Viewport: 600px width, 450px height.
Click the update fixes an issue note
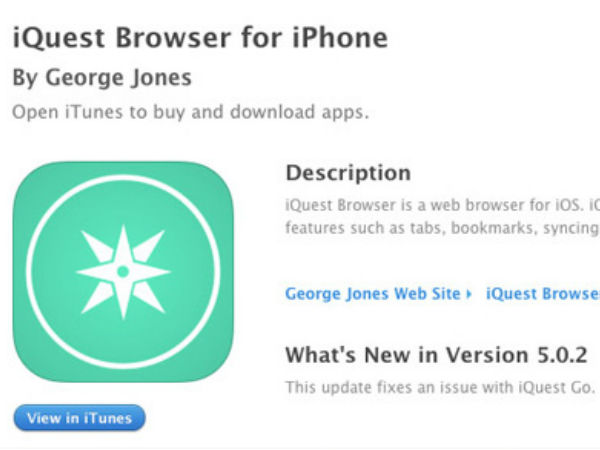pos(440,388)
